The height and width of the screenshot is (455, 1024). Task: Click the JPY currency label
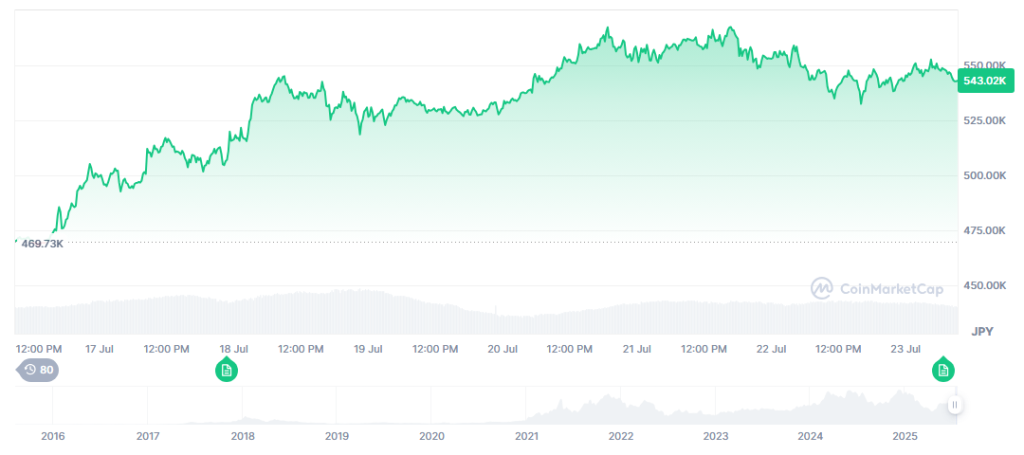click(x=984, y=329)
